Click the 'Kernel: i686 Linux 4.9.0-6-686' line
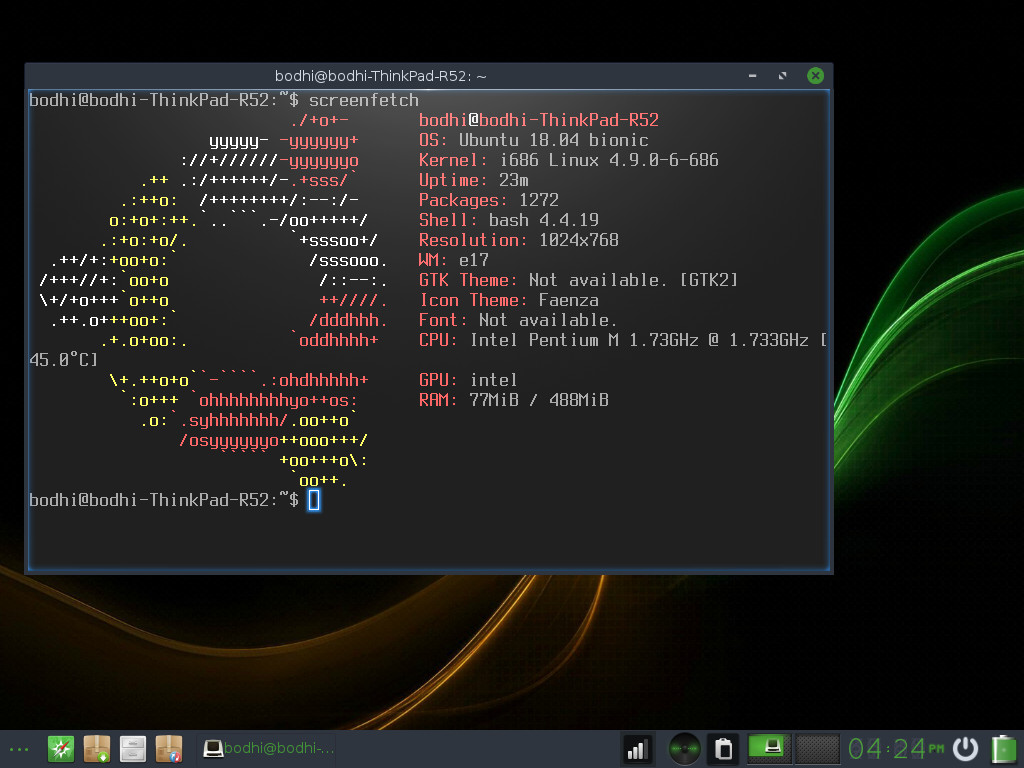The image size is (1024, 768). [x=569, y=160]
